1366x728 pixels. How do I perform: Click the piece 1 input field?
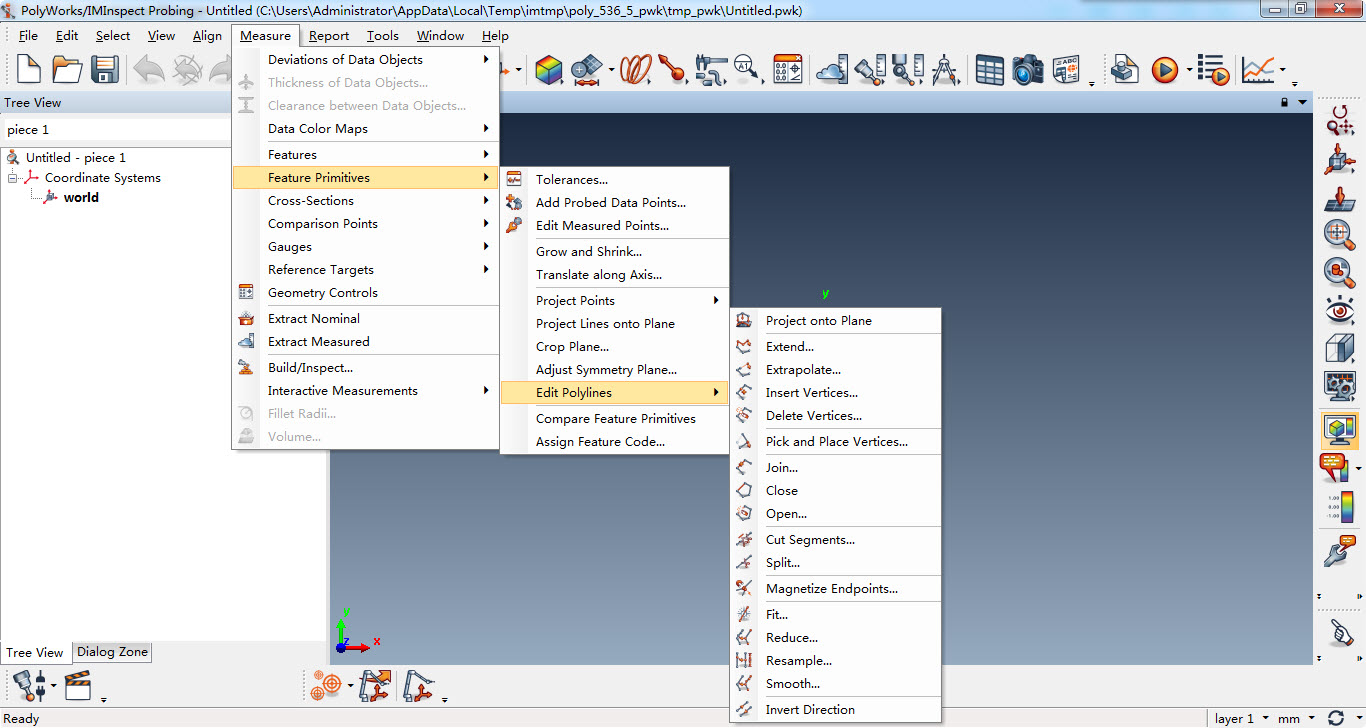118,130
